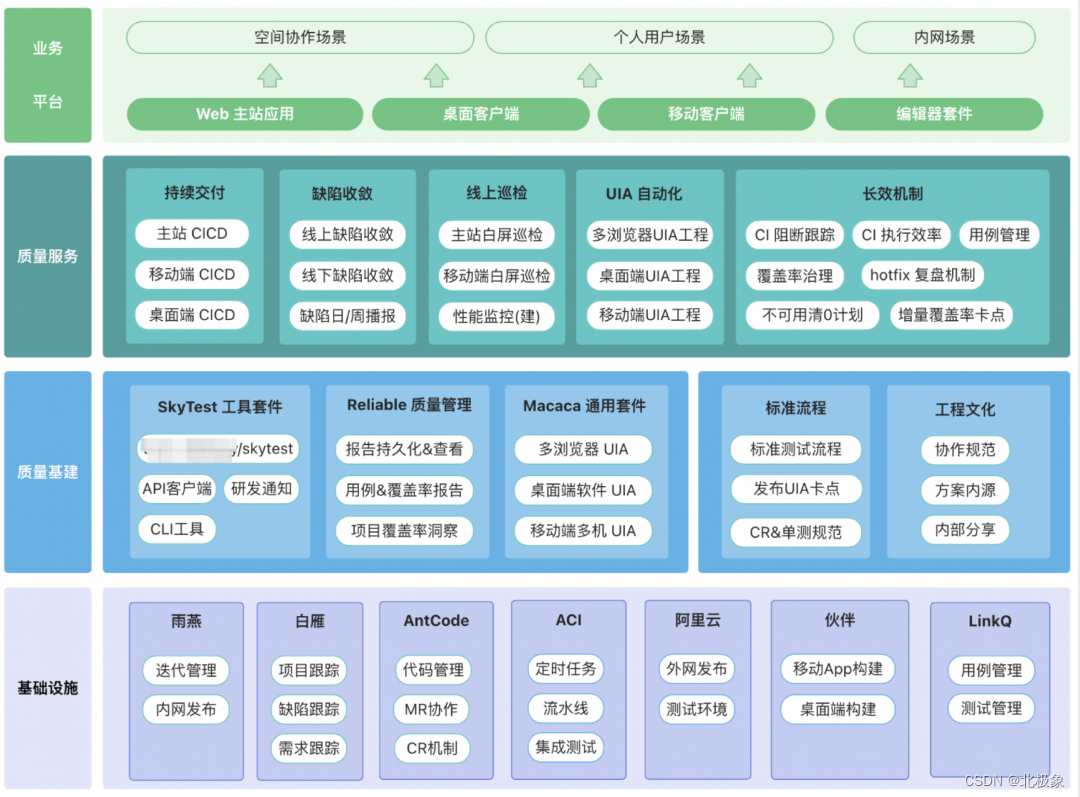Click the 内网场景 pill
Image resolution: width=1080 pixels, height=797 pixels.
click(942, 37)
